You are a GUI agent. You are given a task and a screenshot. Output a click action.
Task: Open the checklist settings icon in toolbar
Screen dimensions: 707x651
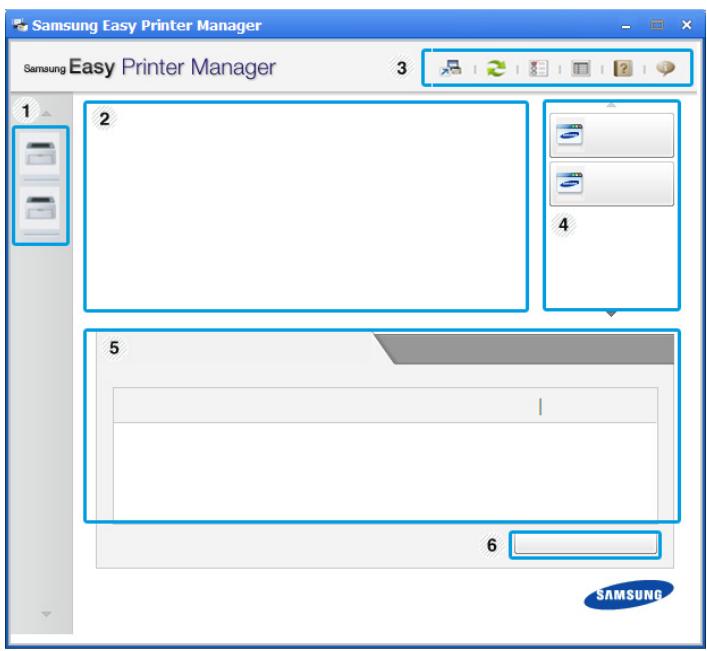(538, 69)
